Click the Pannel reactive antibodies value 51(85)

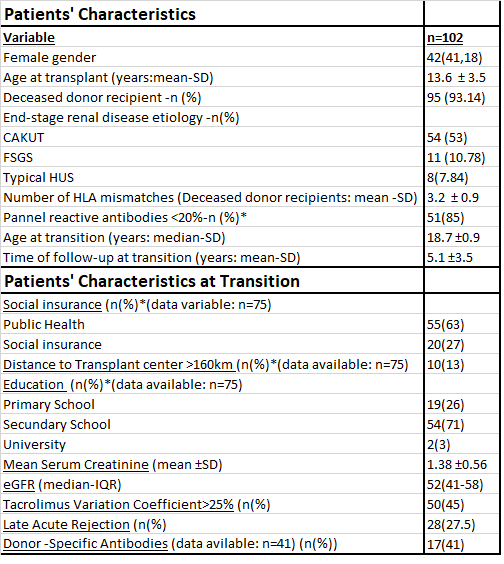[x=445, y=218]
